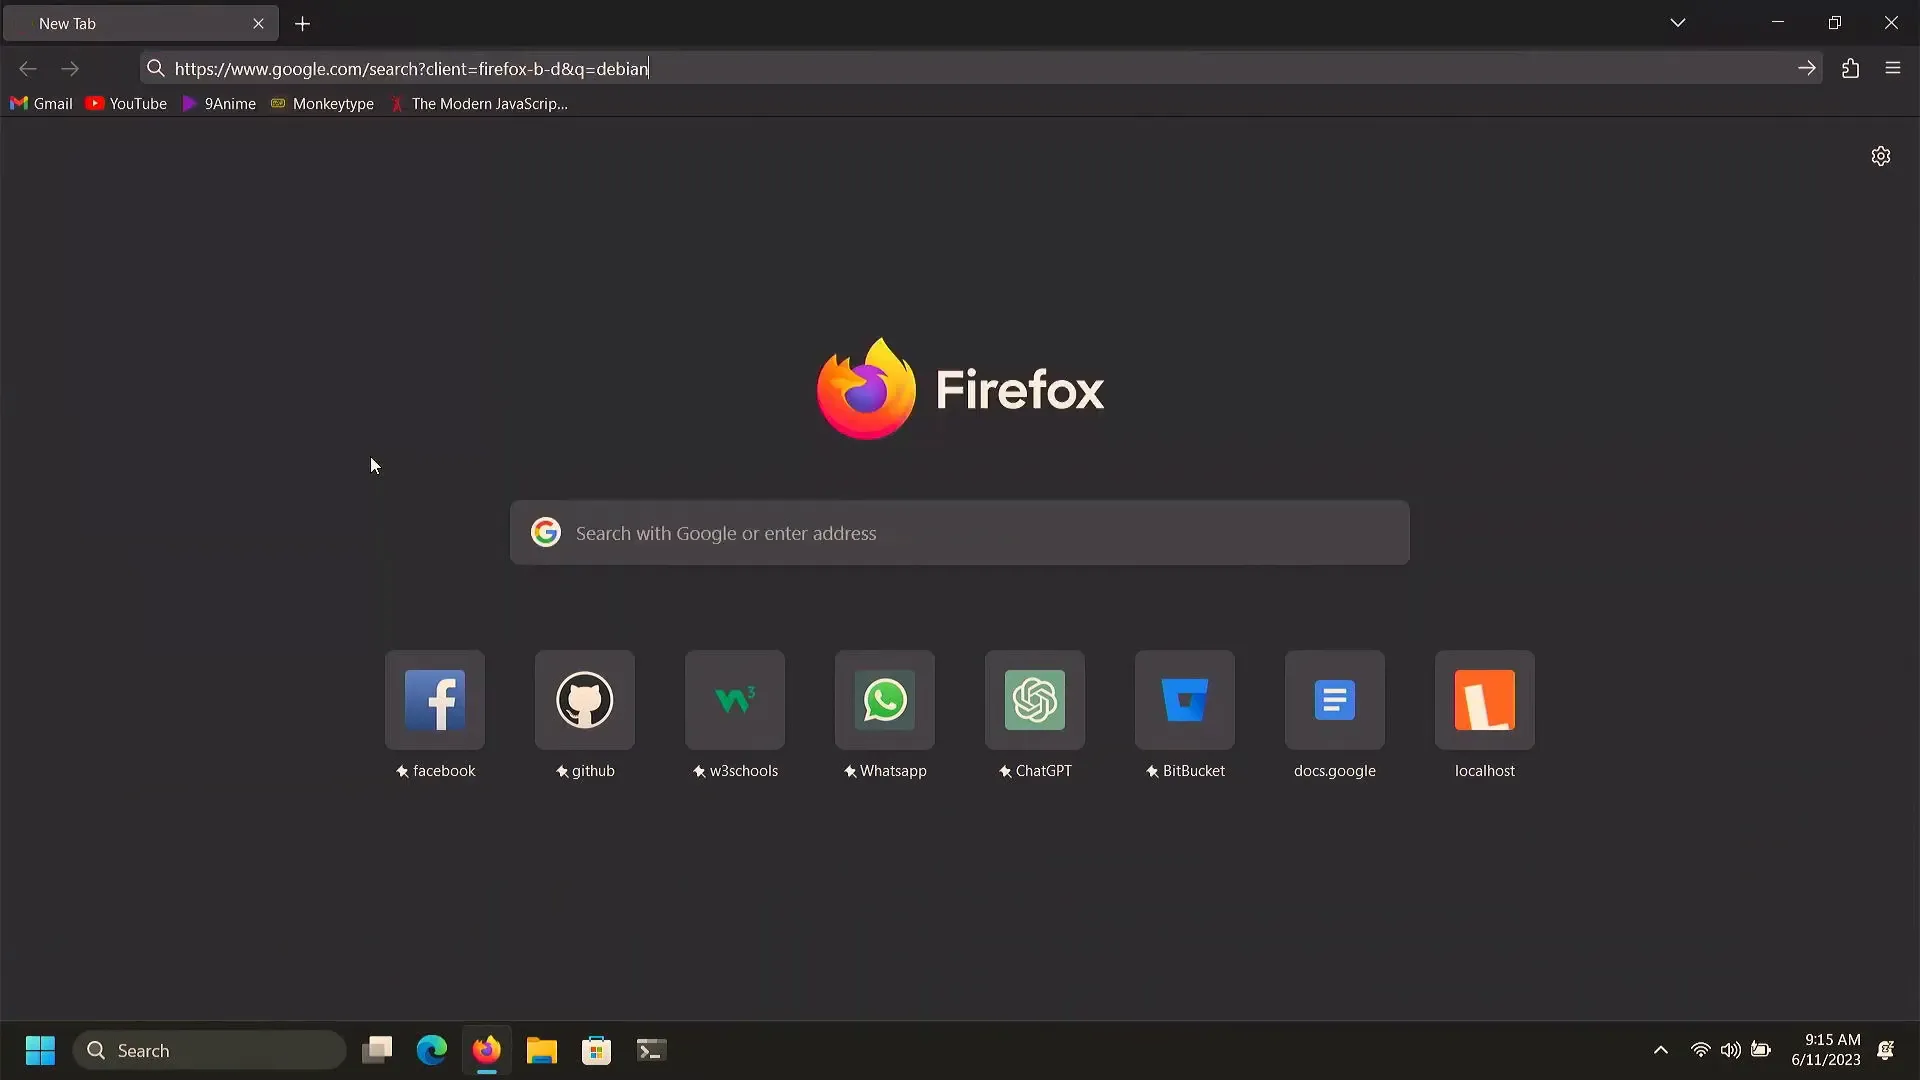Viewport: 1920px width, 1080px height.
Task: Open the w3schools shortcut tile
Action: (x=735, y=700)
